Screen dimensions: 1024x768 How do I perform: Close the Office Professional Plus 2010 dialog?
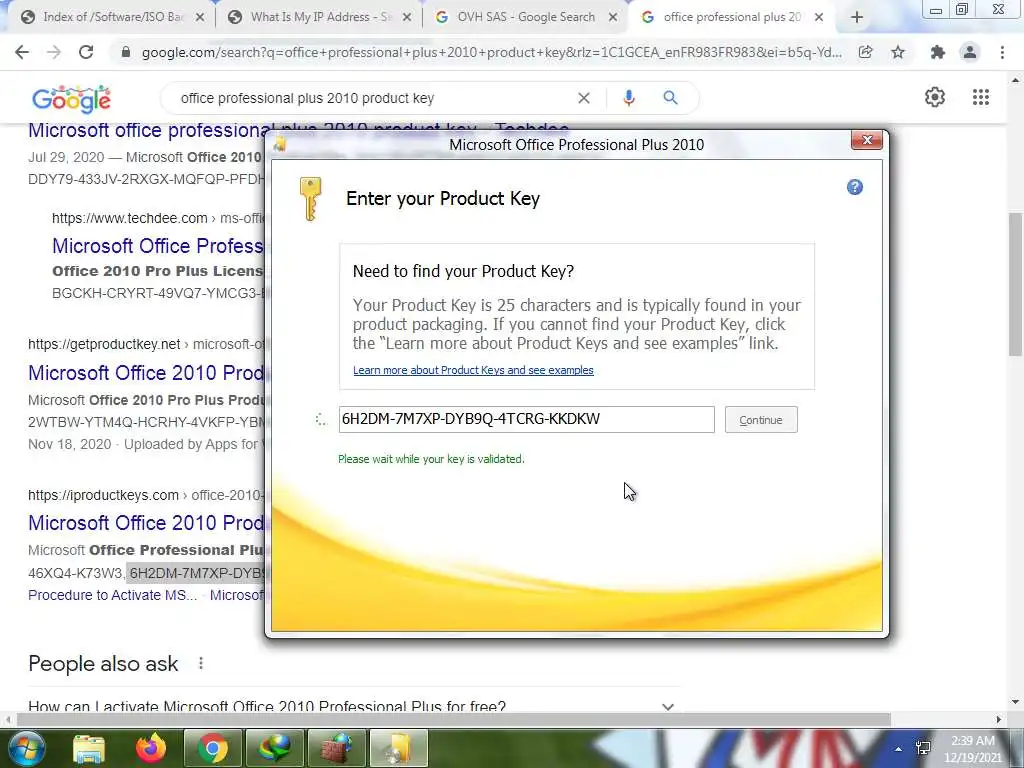click(867, 140)
